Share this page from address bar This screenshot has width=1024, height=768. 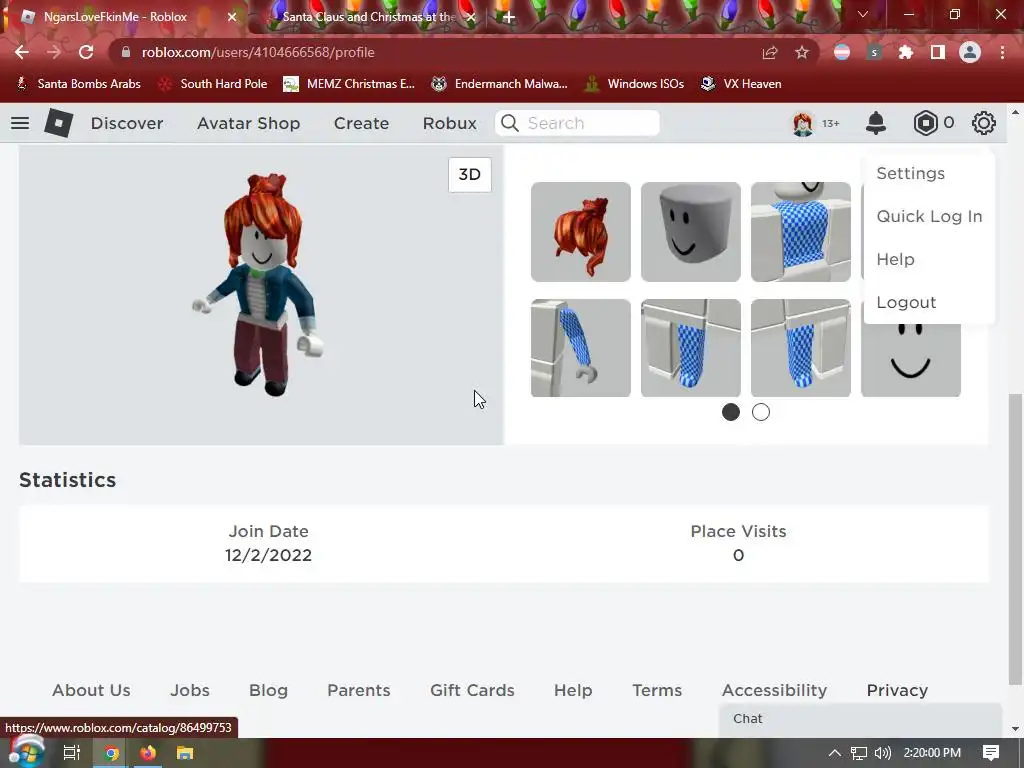point(770,52)
